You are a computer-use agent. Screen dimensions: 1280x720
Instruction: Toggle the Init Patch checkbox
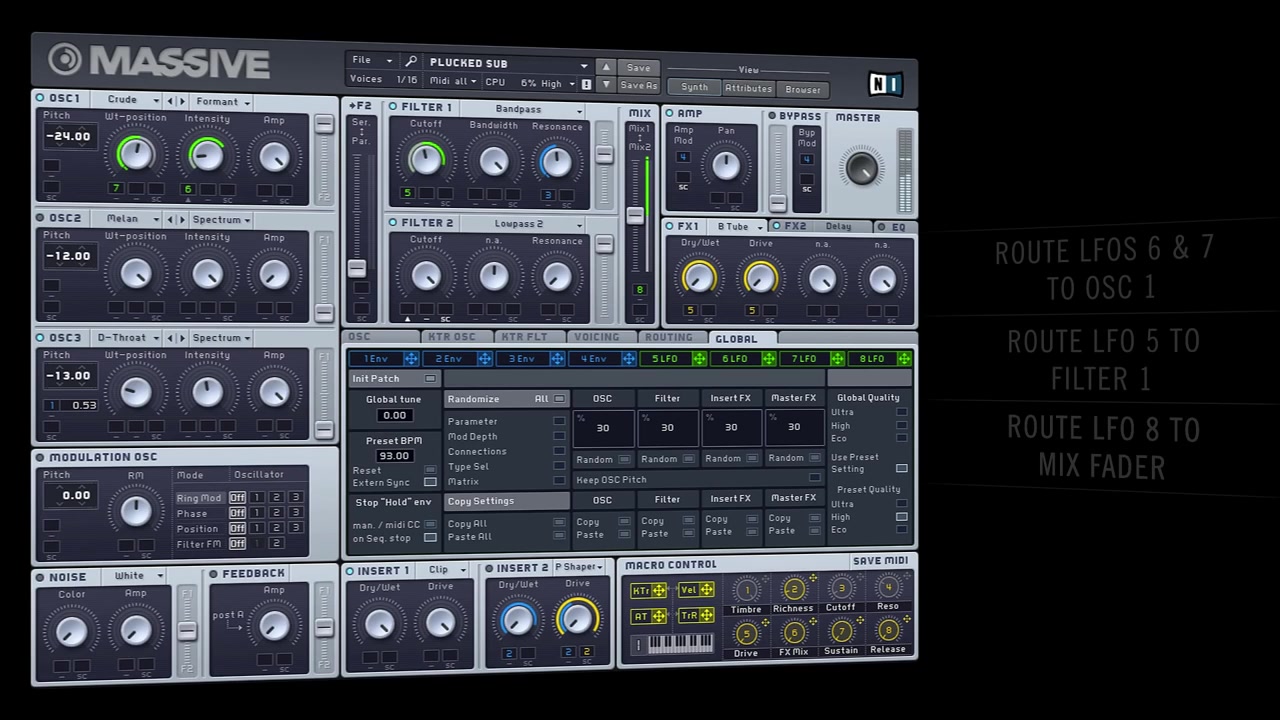click(x=430, y=379)
